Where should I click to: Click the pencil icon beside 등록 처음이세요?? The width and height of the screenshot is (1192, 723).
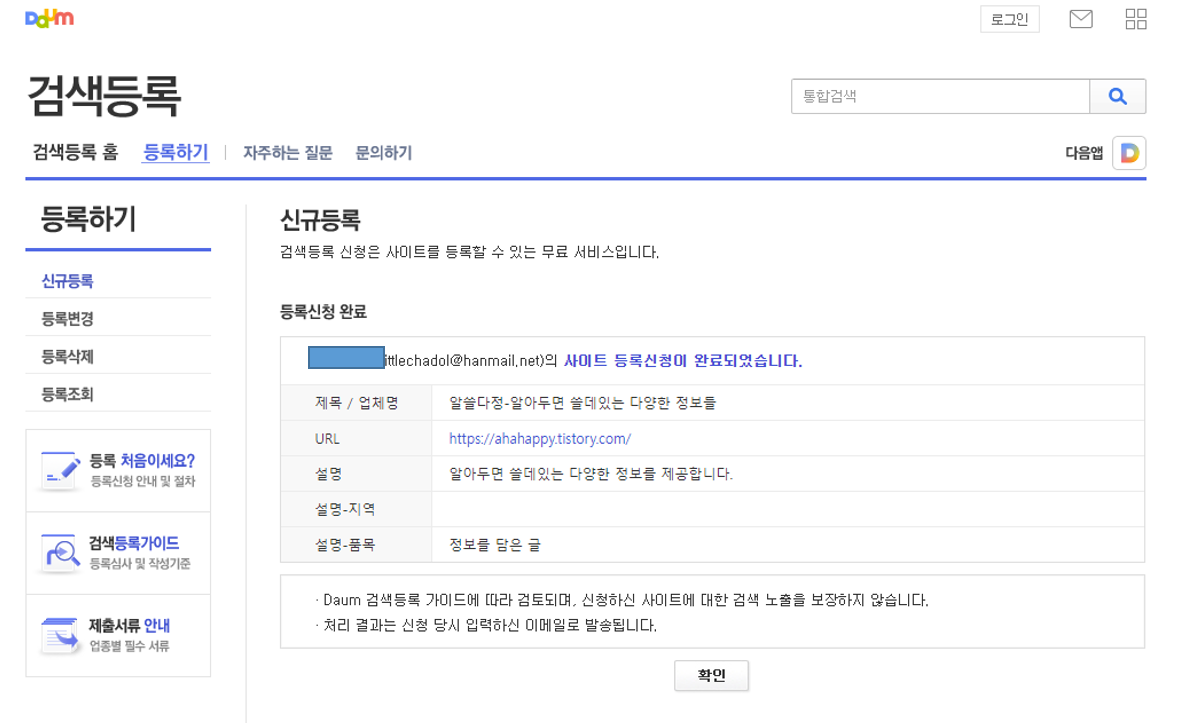pyautogui.click(x=61, y=471)
